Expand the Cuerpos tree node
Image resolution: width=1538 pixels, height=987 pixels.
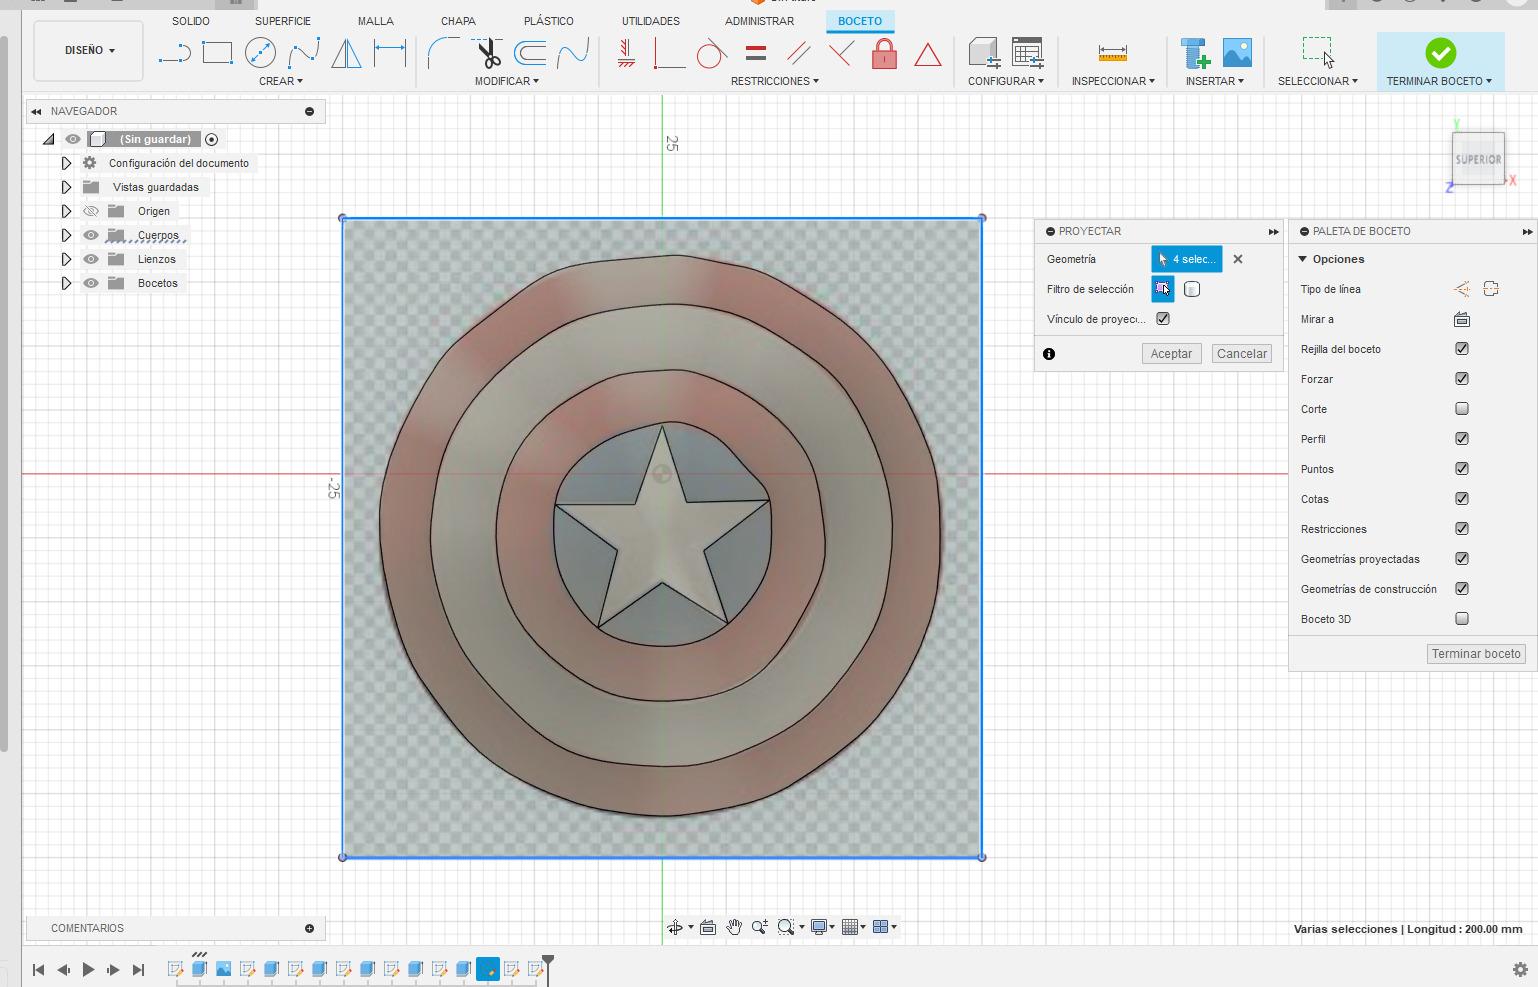point(66,235)
